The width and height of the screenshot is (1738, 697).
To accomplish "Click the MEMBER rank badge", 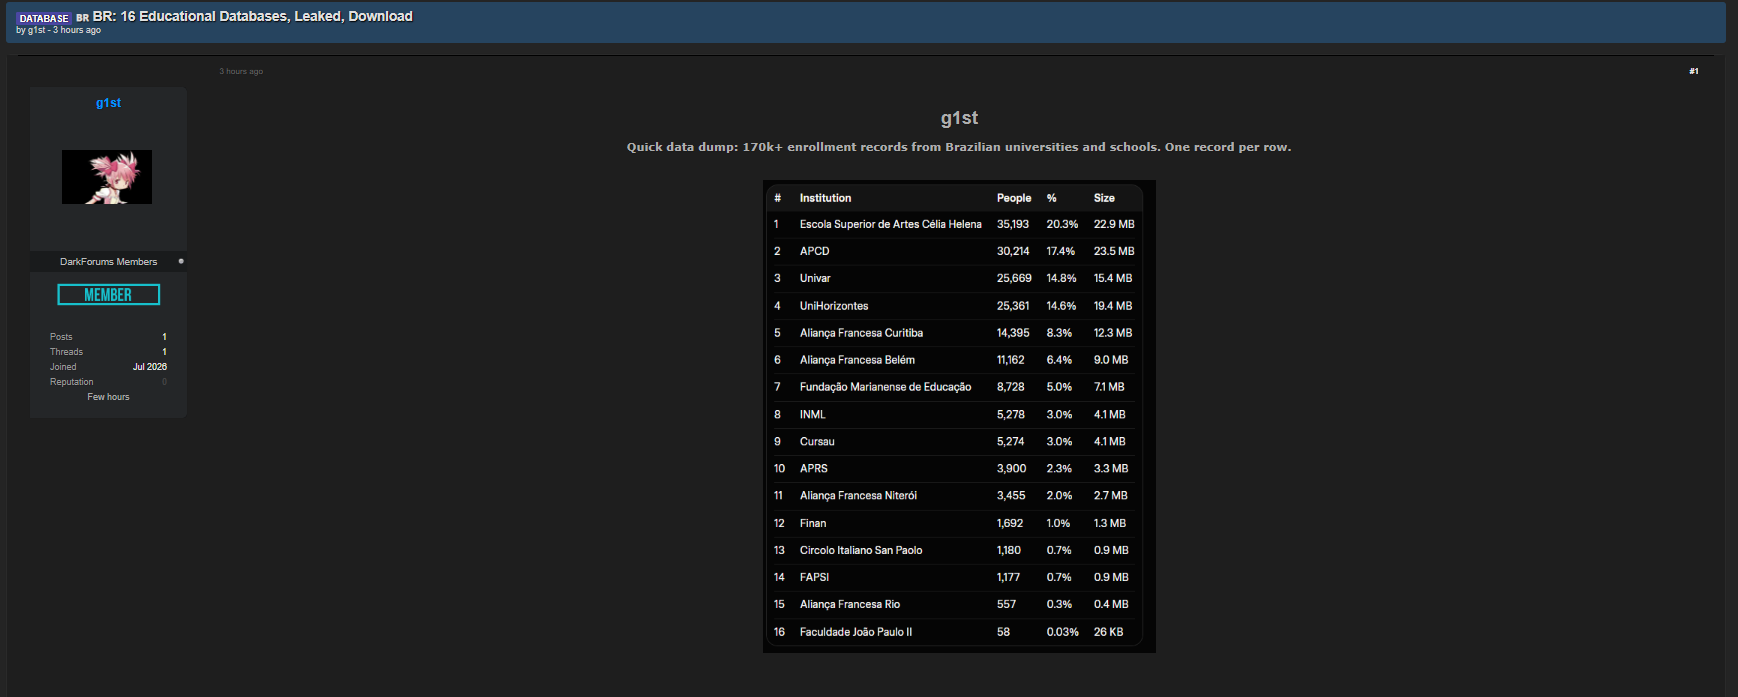I will [108, 294].
